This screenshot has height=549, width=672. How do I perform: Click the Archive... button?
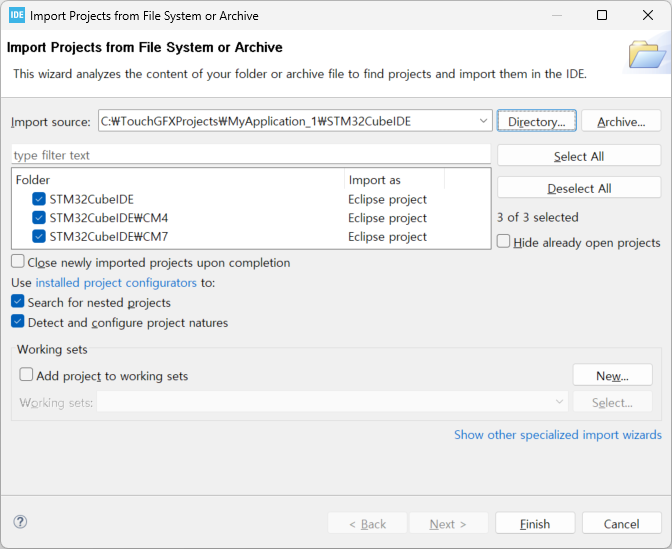tap(621, 121)
